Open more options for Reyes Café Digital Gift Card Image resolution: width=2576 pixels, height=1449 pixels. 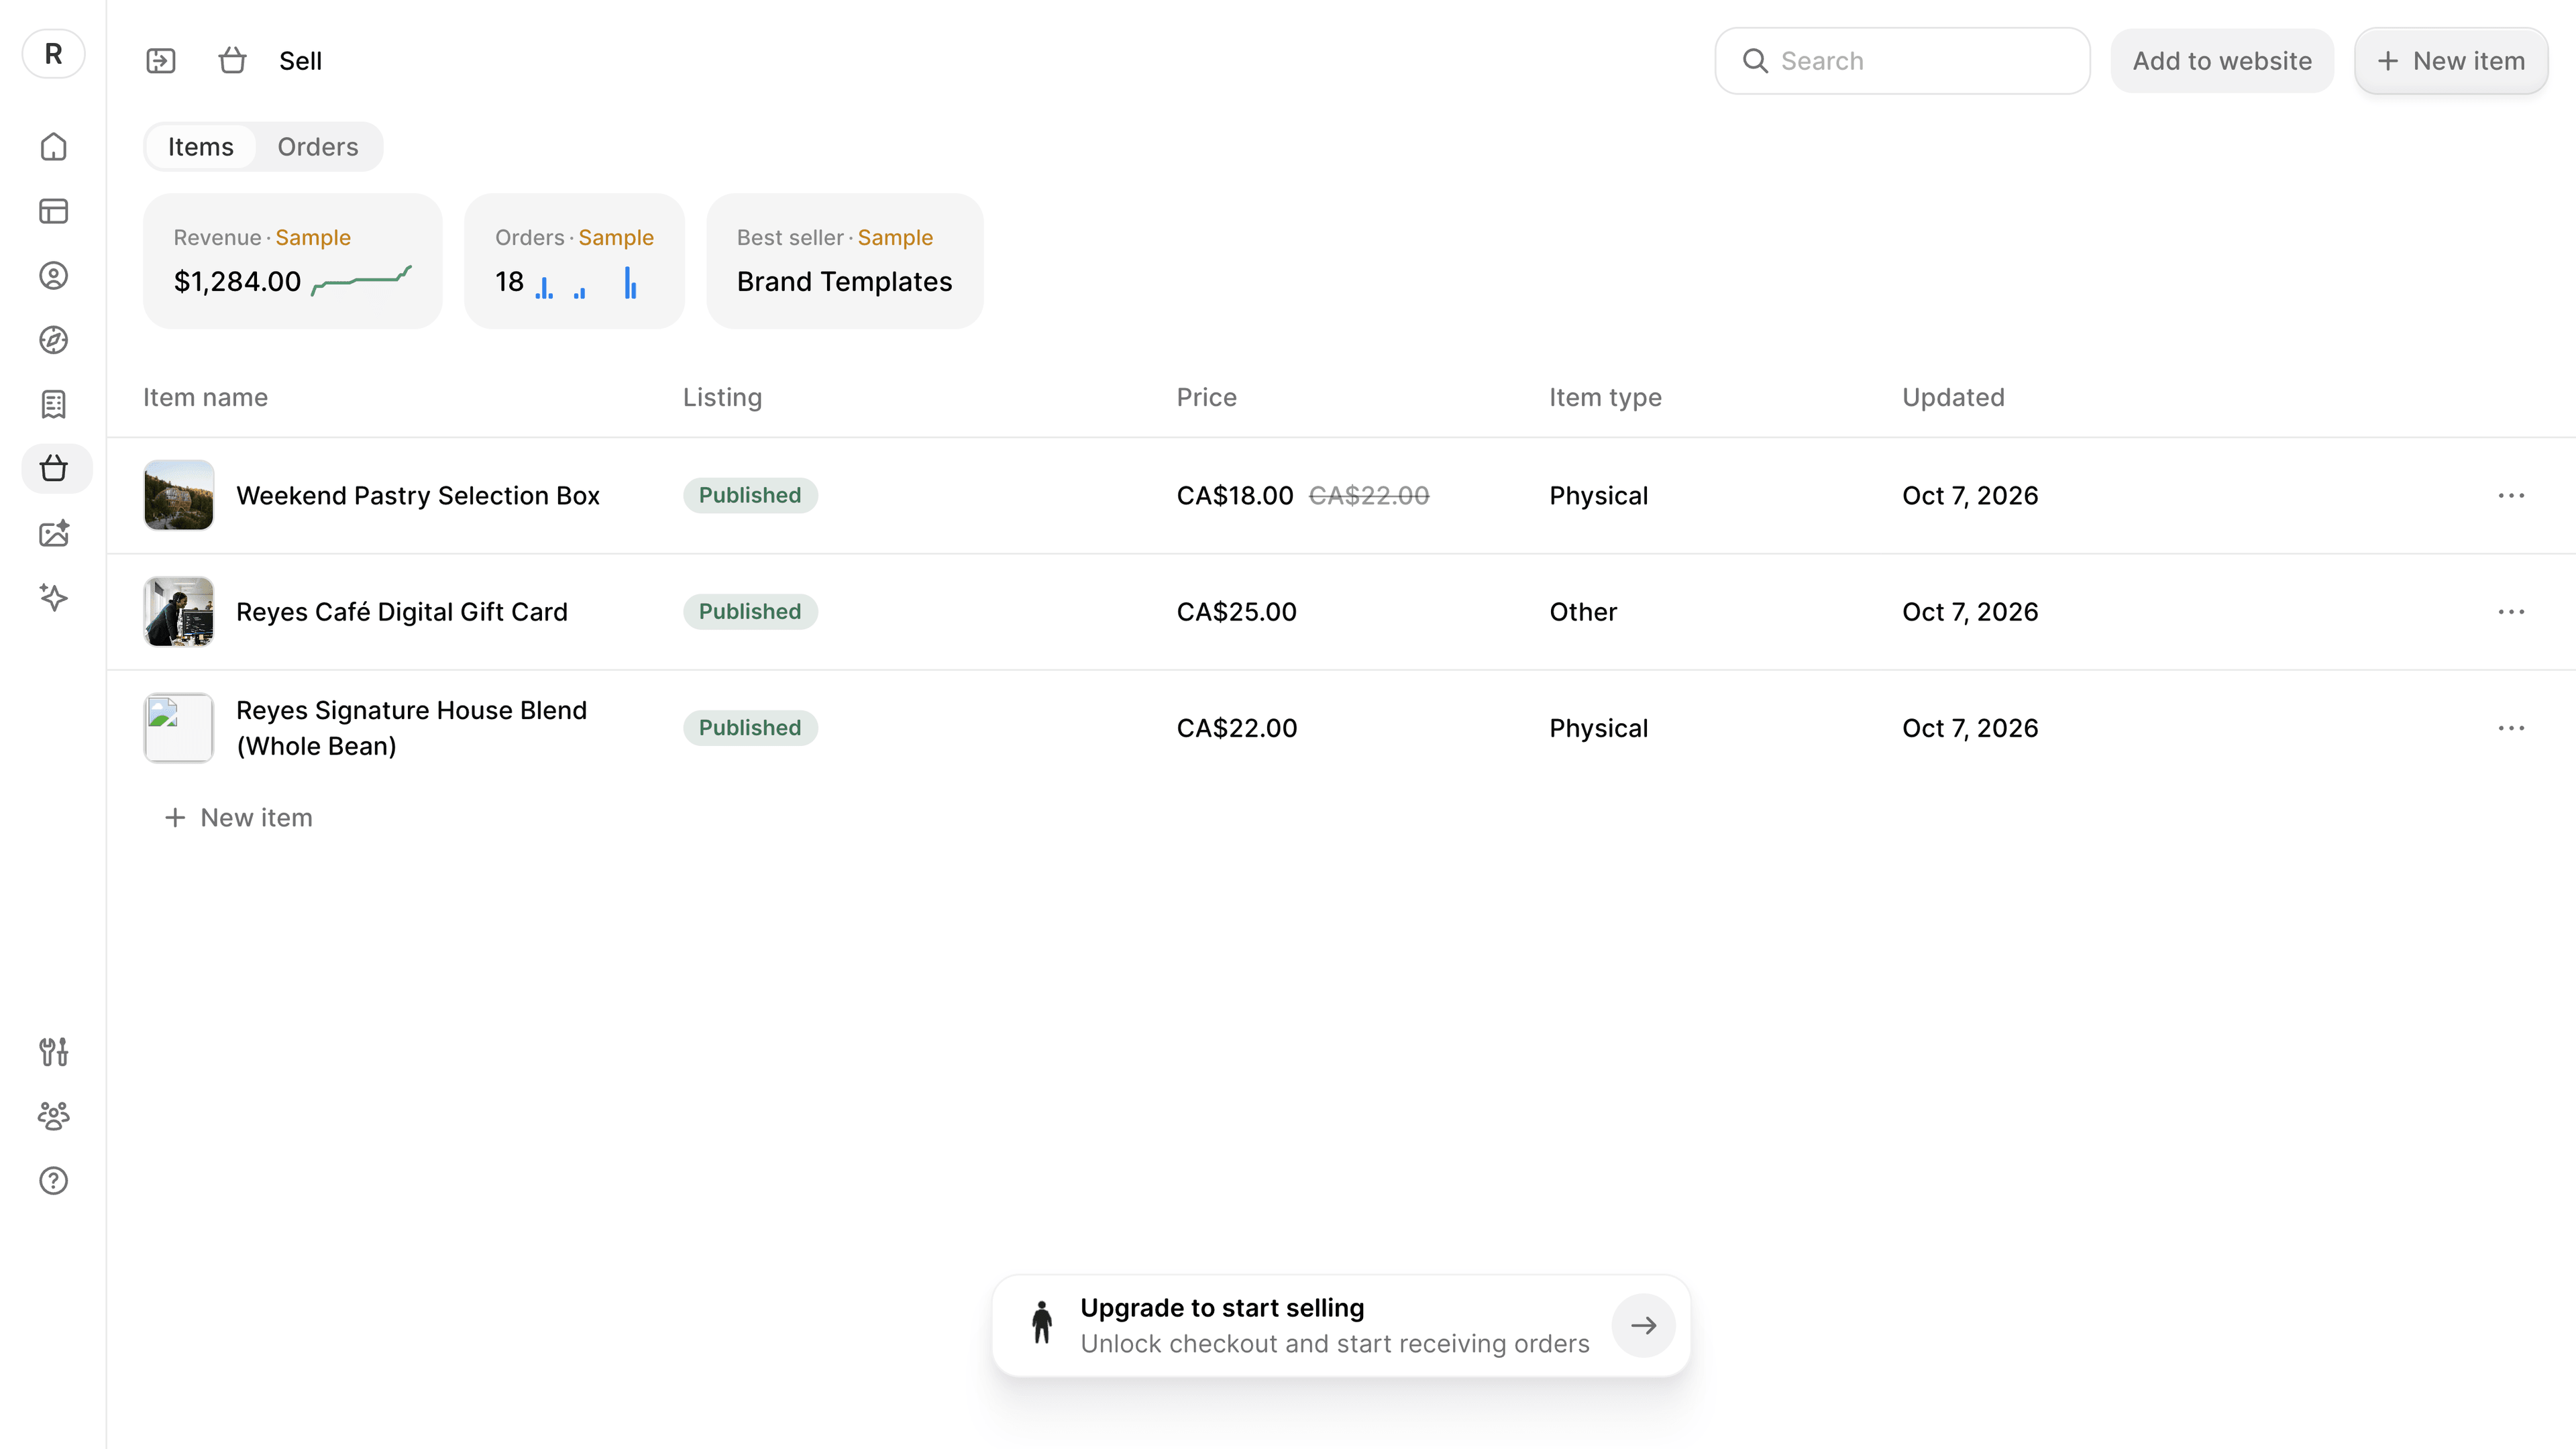pyautogui.click(x=2511, y=612)
